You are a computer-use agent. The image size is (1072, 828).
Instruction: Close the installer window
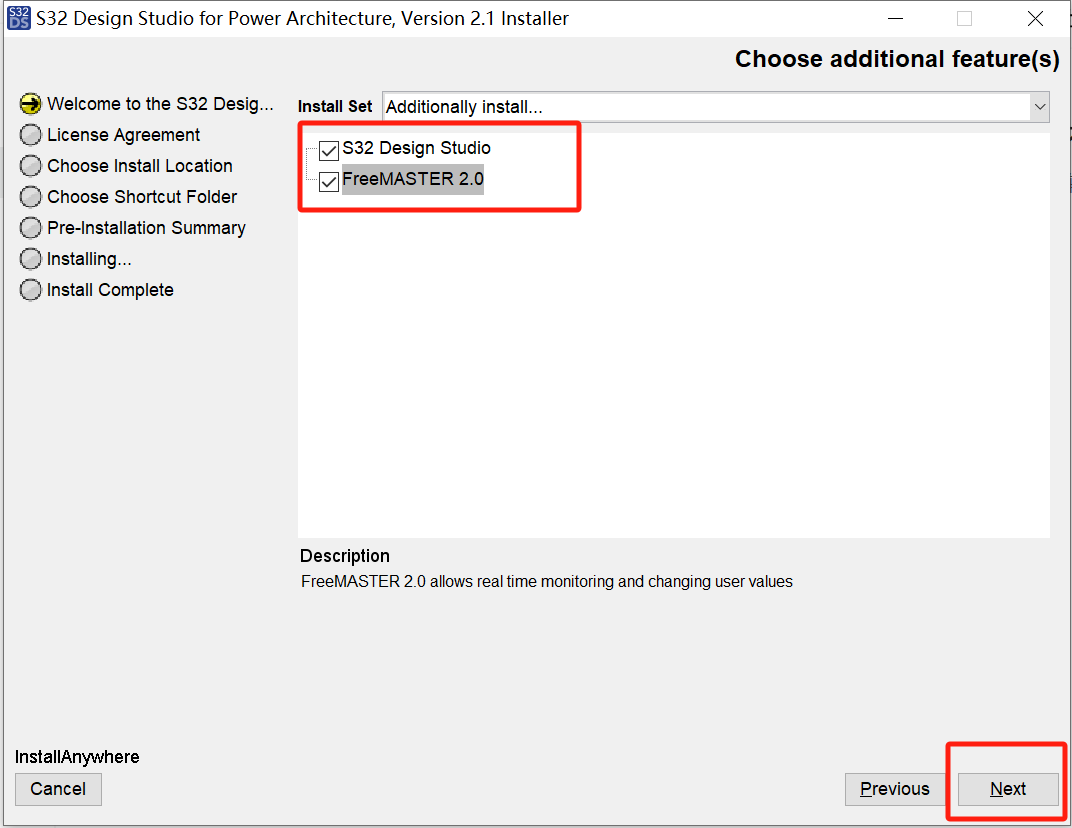[x=1035, y=18]
